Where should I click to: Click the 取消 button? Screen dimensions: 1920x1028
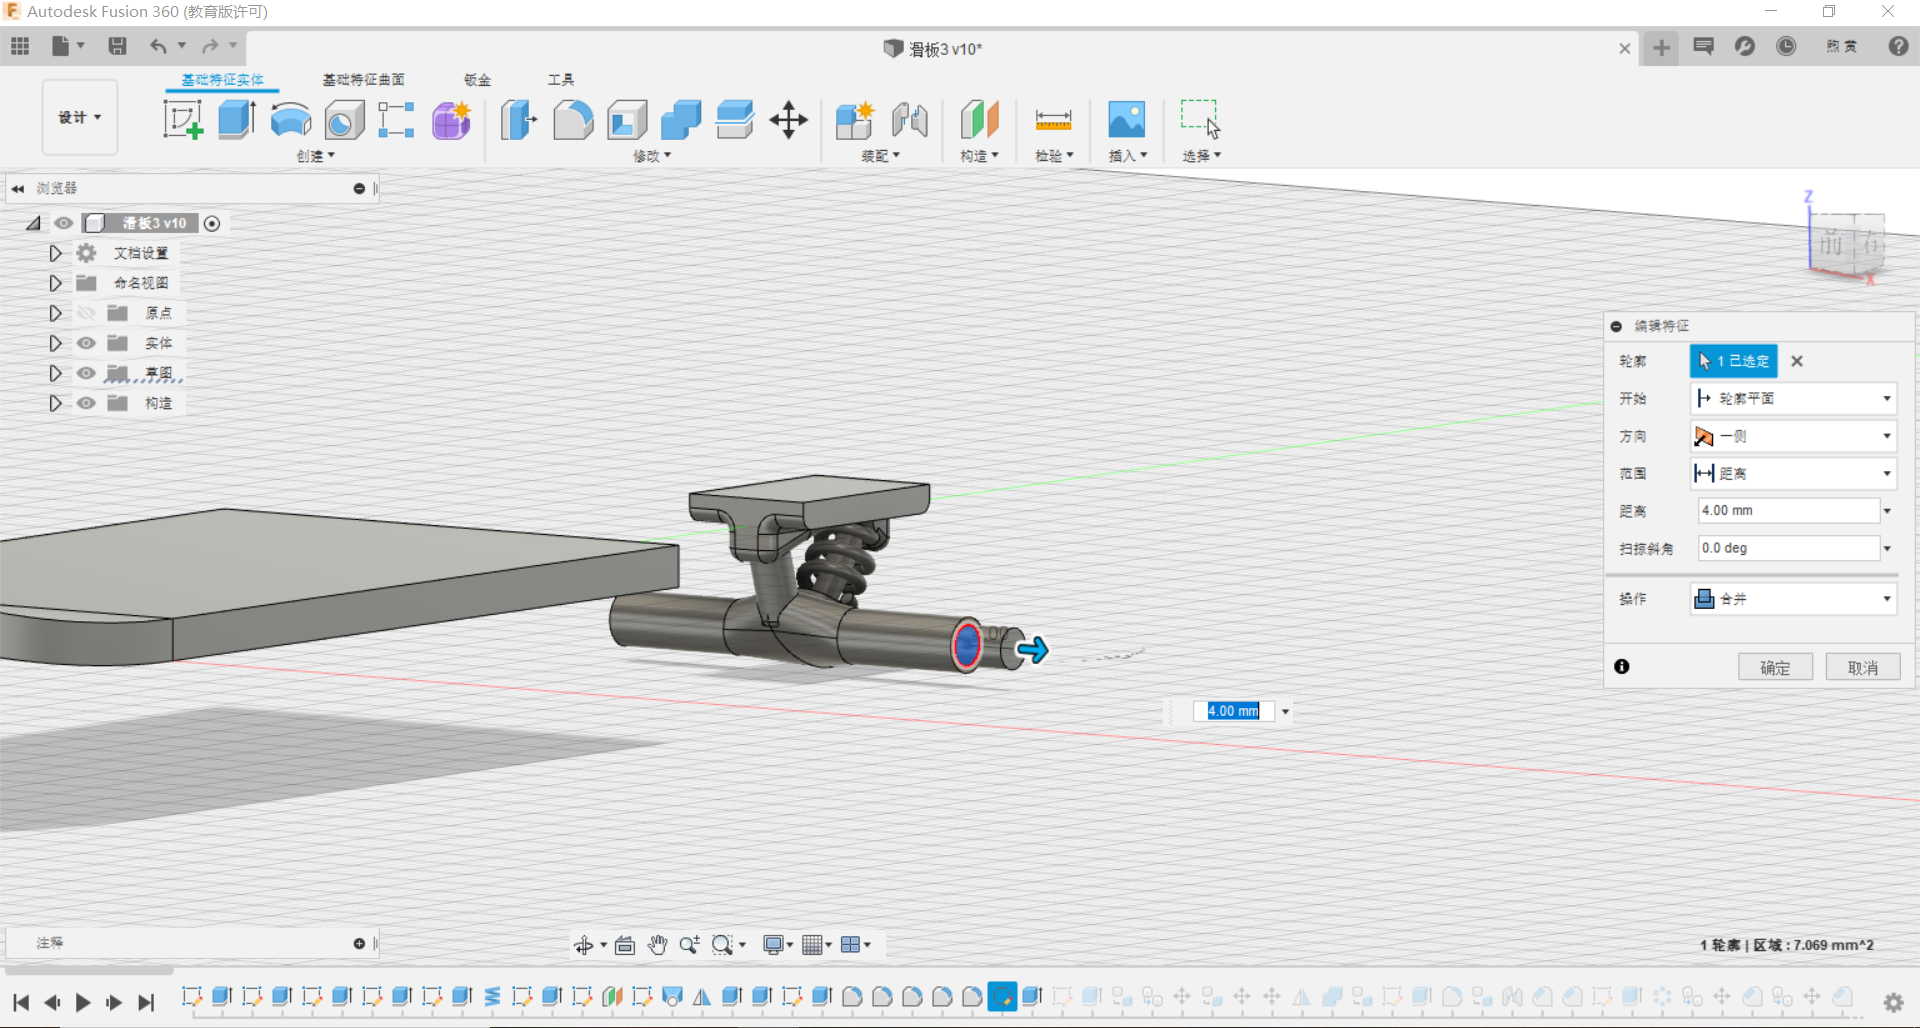pos(1863,667)
